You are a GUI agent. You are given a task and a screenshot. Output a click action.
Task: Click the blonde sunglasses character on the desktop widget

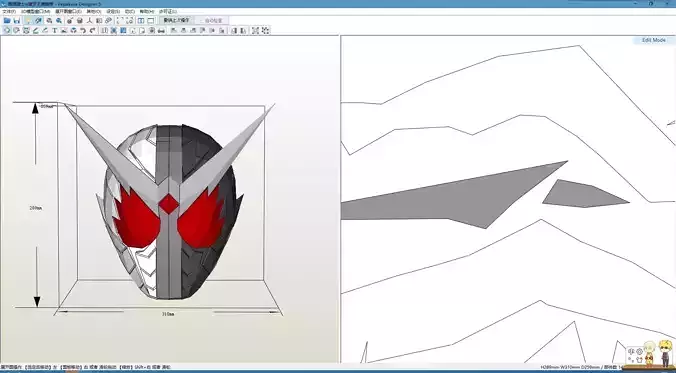click(x=665, y=354)
